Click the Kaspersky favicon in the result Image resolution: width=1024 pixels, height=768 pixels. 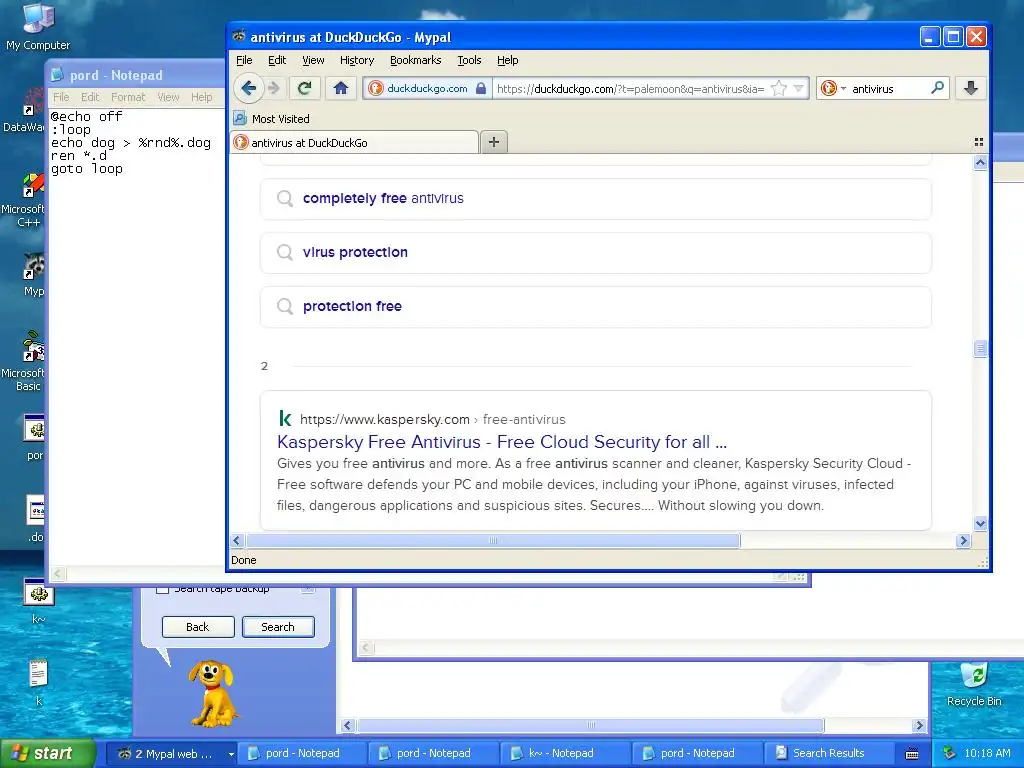pyautogui.click(x=285, y=419)
